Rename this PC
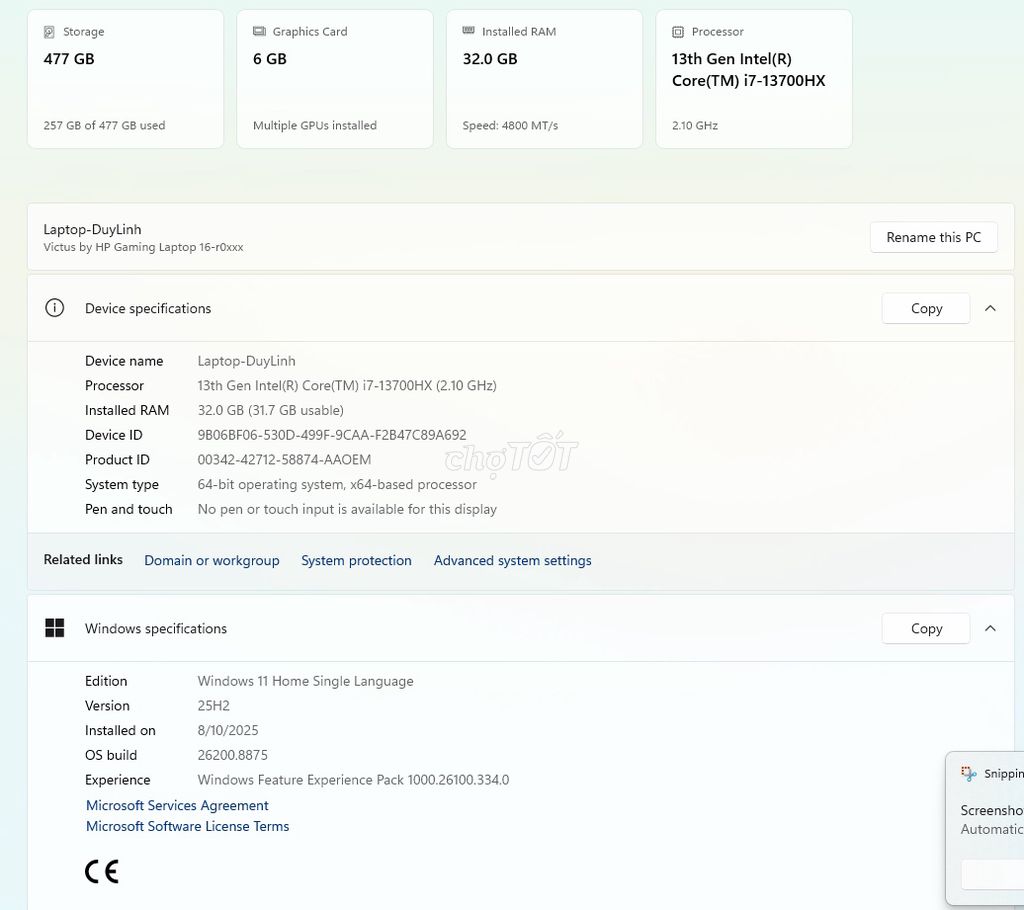Screen dimensions: 1024x910 [933, 237]
